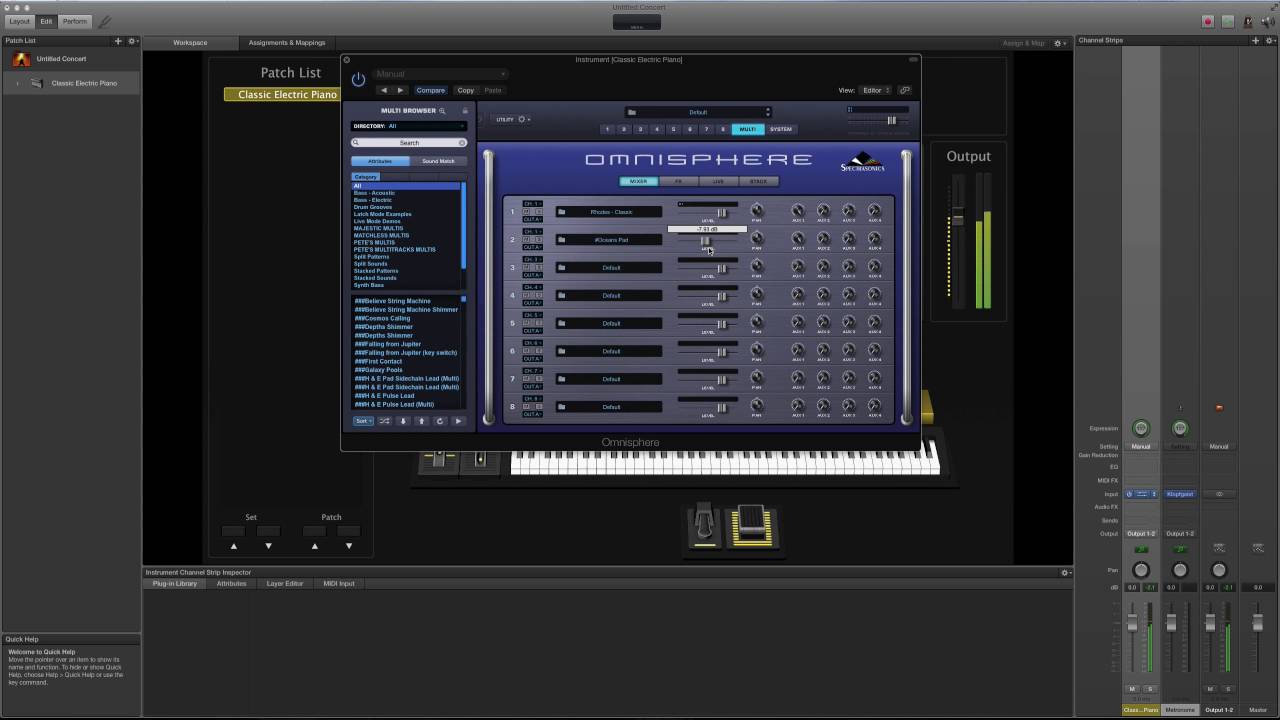Step the multi preset with the up/down arrows
Screen dimensions: 1280x720
[x=768, y=112]
